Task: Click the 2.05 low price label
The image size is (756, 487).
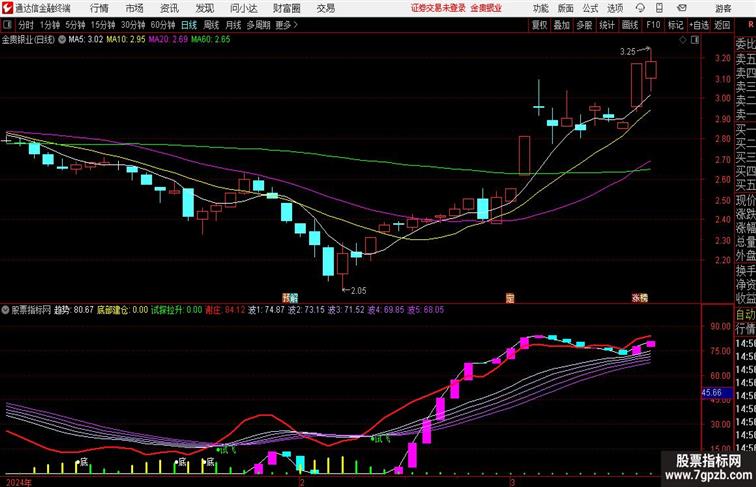Action: (x=358, y=291)
